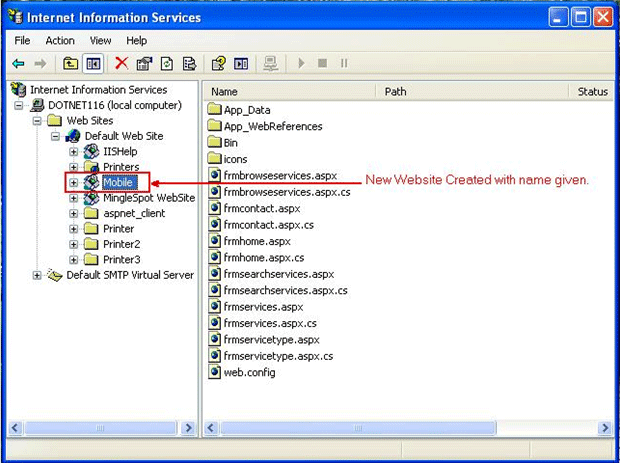The height and width of the screenshot is (463, 620).
Task: Expand the Default SMTP Virtual Server node
Action: pos(37,276)
